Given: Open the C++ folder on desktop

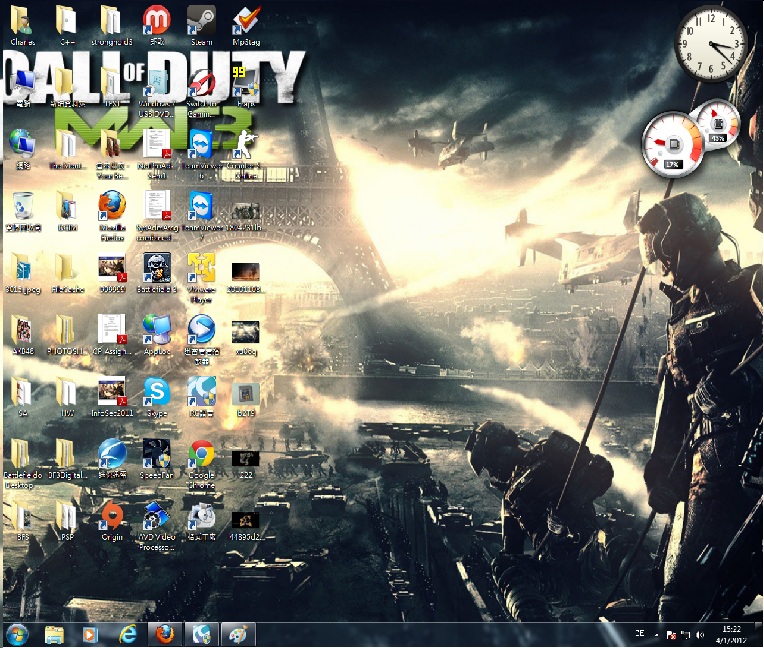Looking at the screenshot, I should 67,25.
